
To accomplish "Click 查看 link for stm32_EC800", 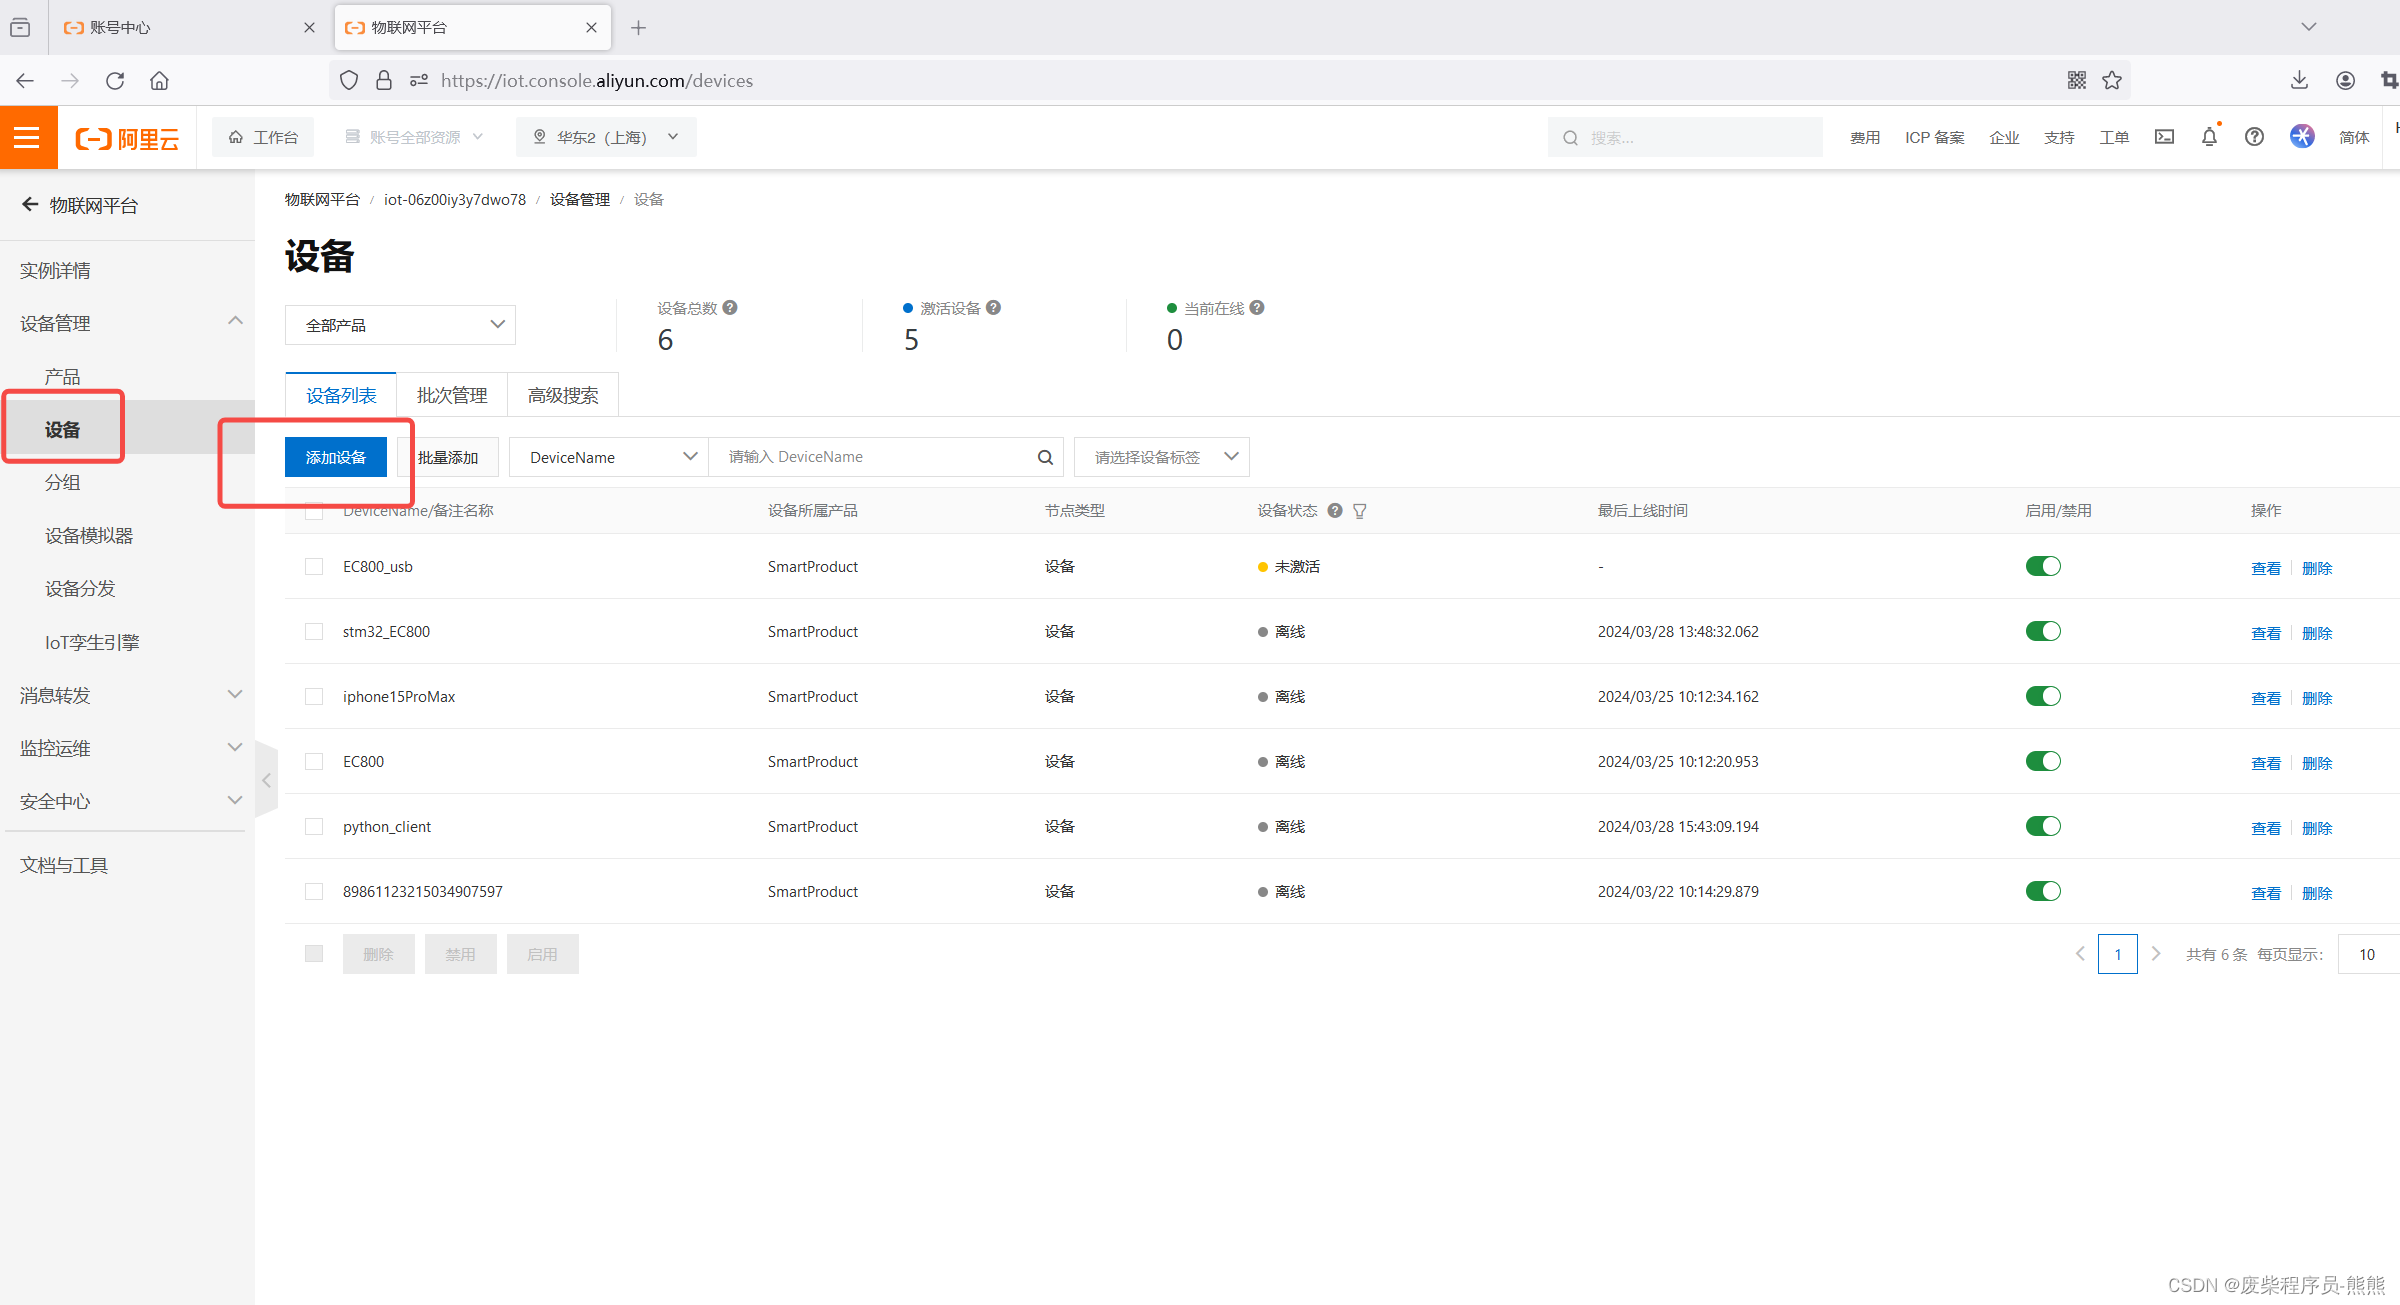I will (x=2265, y=633).
